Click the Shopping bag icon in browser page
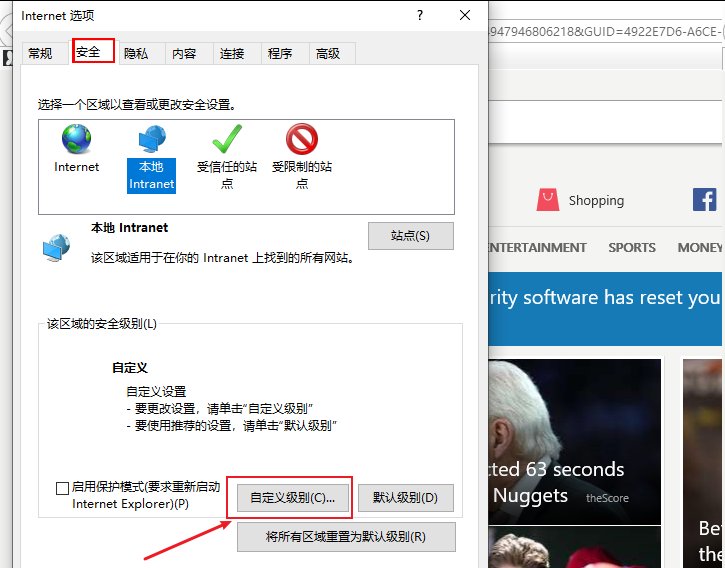The image size is (725, 568). [x=547, y=200]
